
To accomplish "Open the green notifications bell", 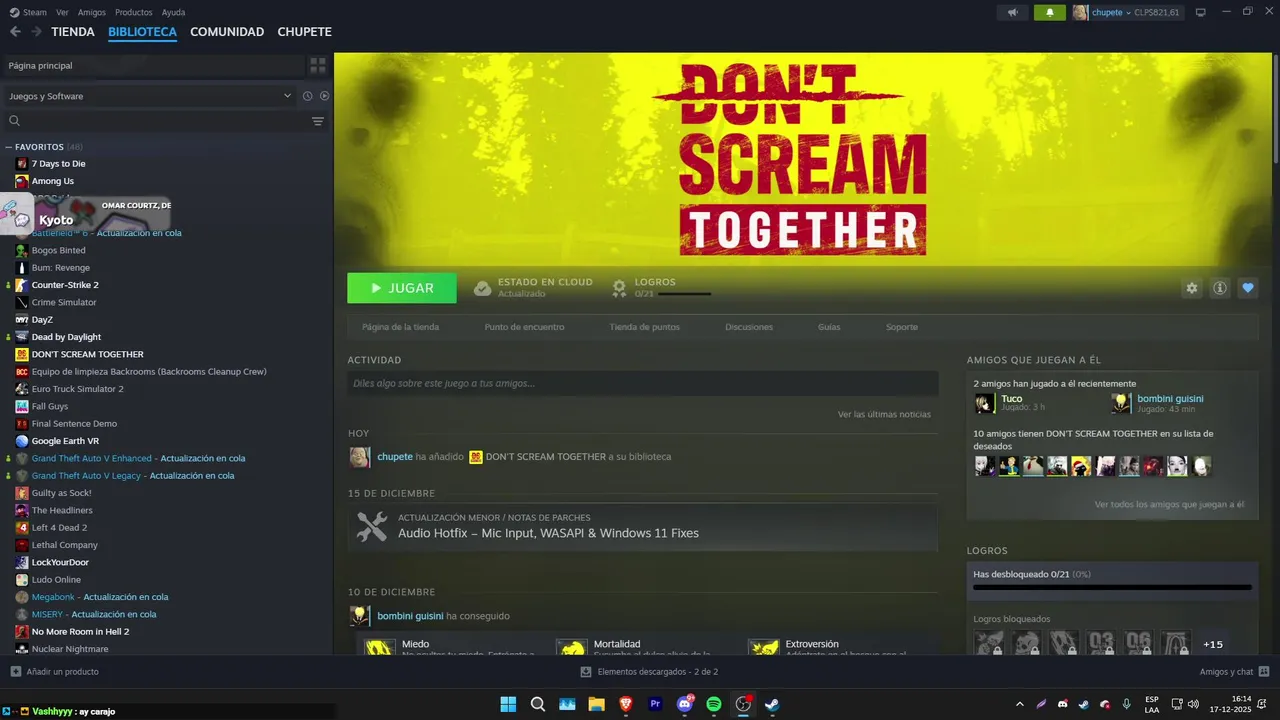I will [x=1050, y=12].
